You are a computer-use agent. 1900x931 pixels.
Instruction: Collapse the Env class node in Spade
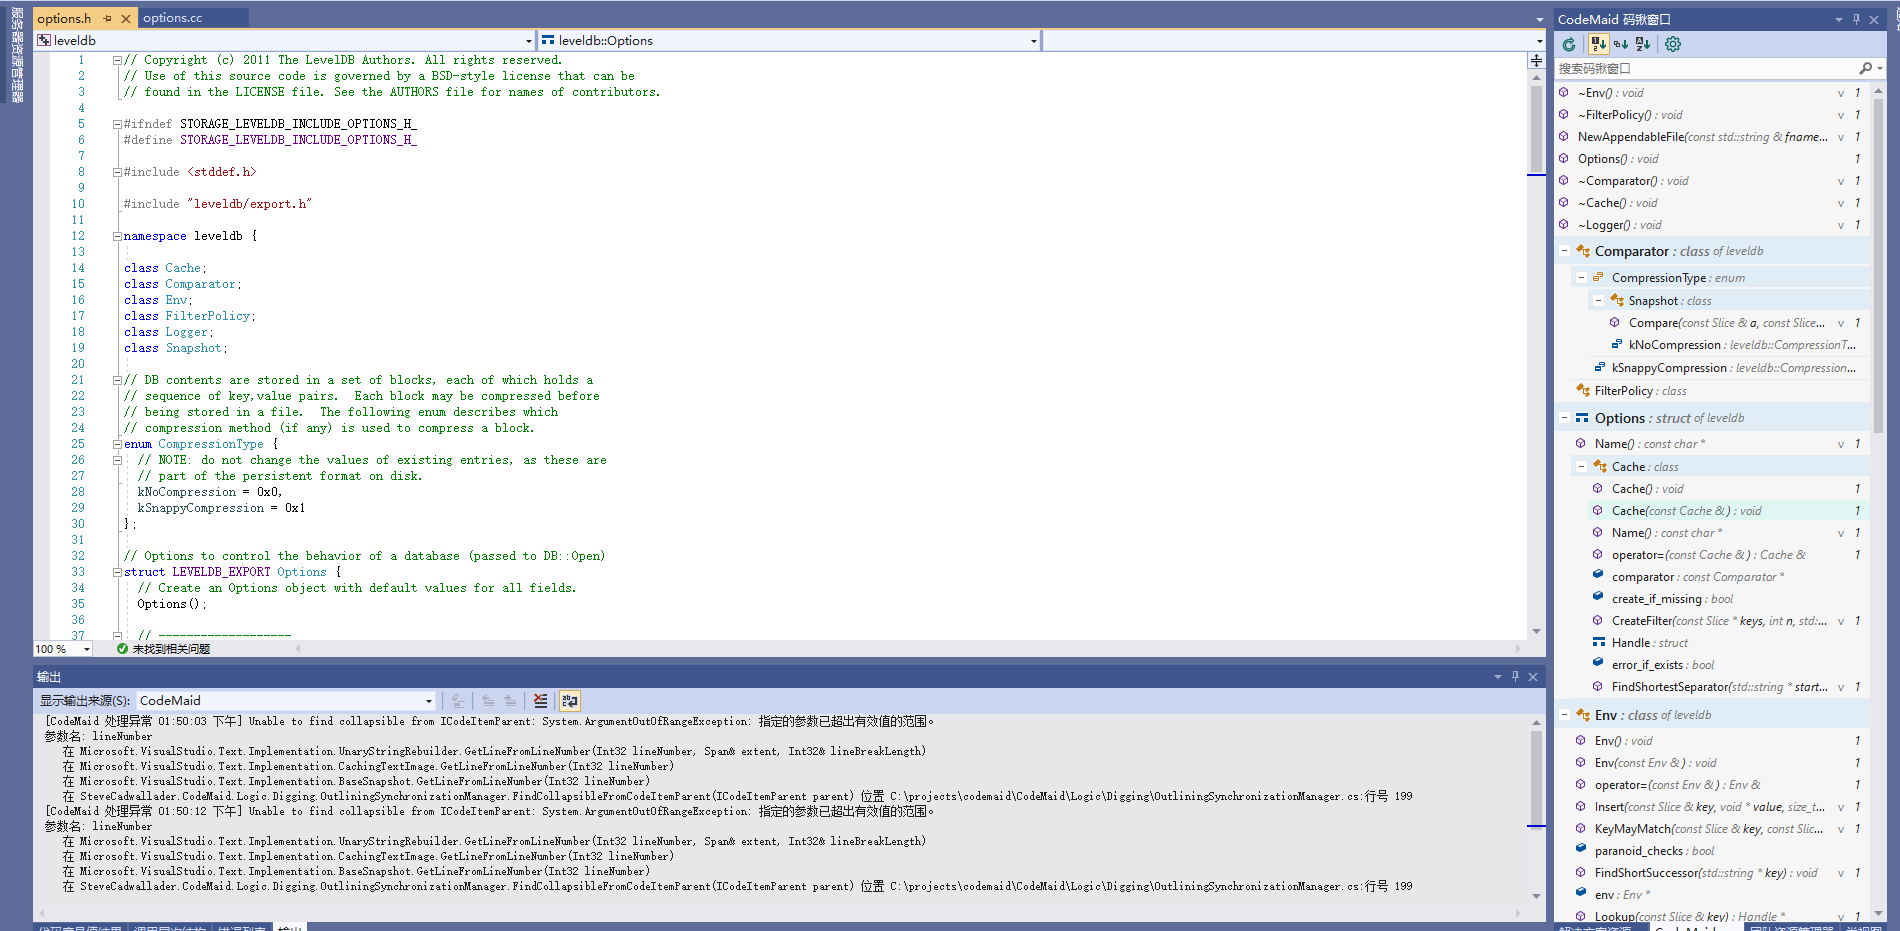click(x=1565, y=714)
